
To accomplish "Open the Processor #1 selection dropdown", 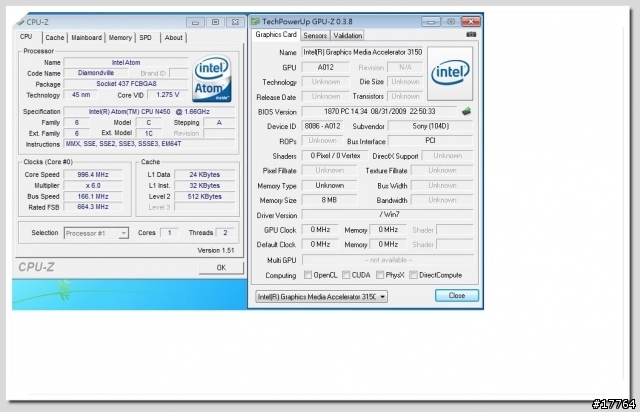I will click(96, 233).
